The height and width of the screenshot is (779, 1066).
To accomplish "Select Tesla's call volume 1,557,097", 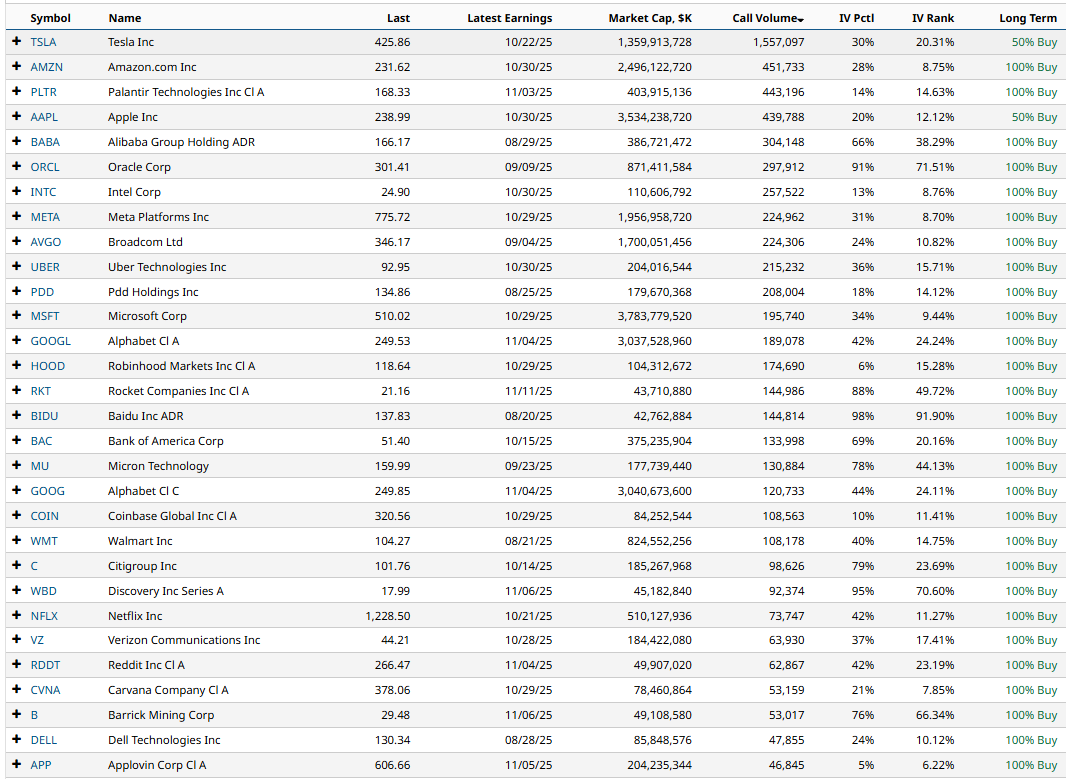I will (778, 41).
